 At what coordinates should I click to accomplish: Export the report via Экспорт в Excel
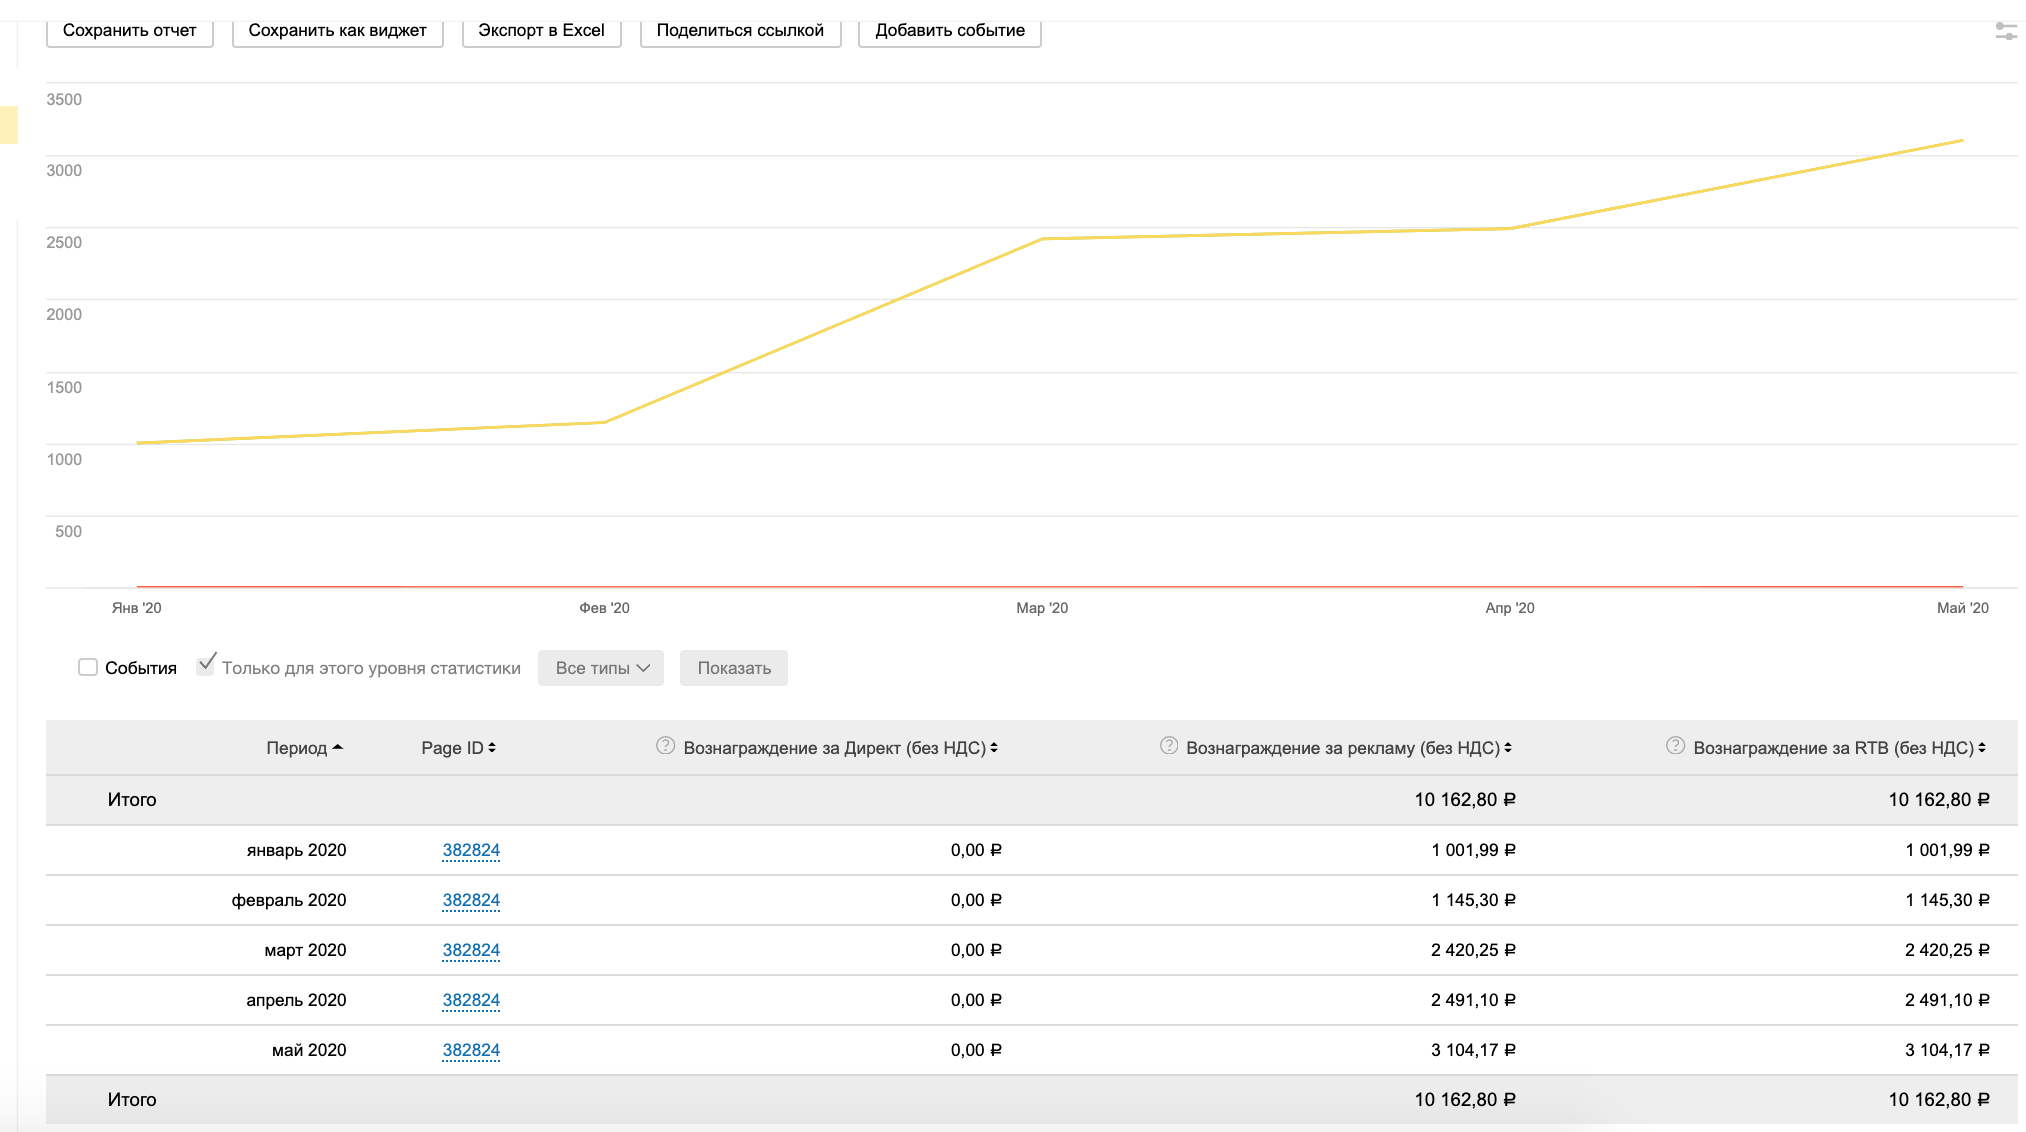pyautogui.click(x=541, y=31)
